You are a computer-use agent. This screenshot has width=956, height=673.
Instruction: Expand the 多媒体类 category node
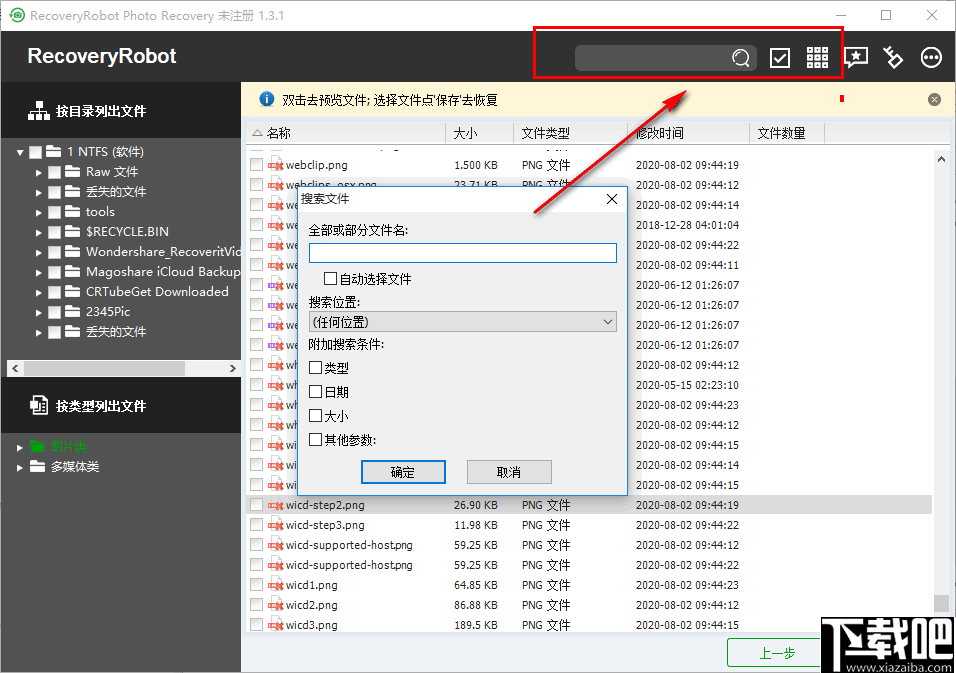20,468
